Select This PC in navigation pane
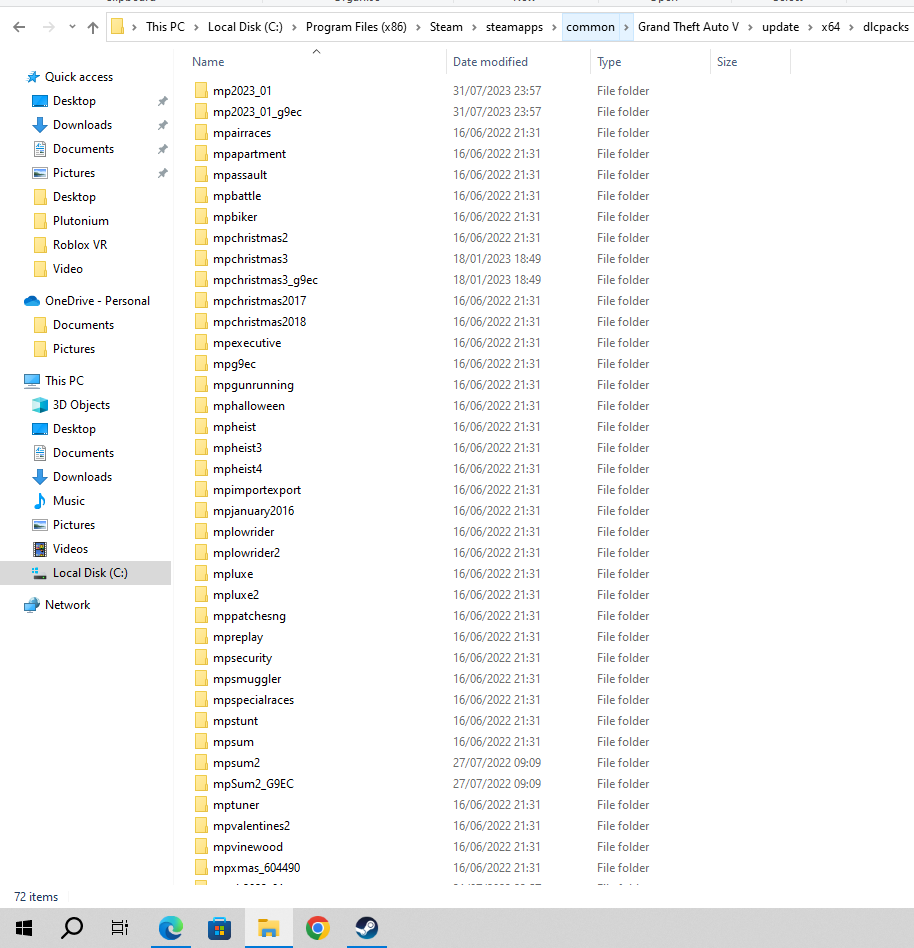 point(64,381)
